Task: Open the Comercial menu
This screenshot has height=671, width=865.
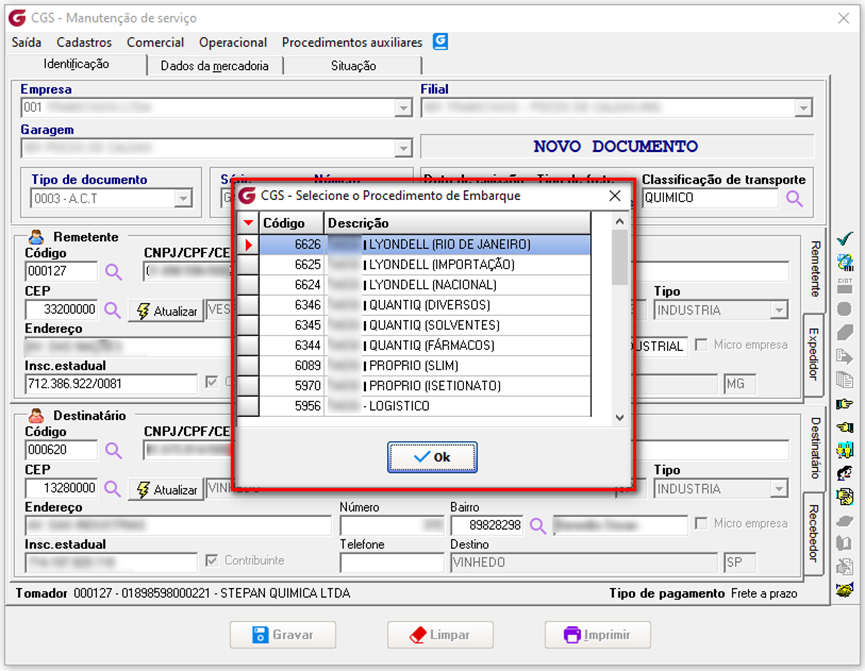Action: coord(156,42)
